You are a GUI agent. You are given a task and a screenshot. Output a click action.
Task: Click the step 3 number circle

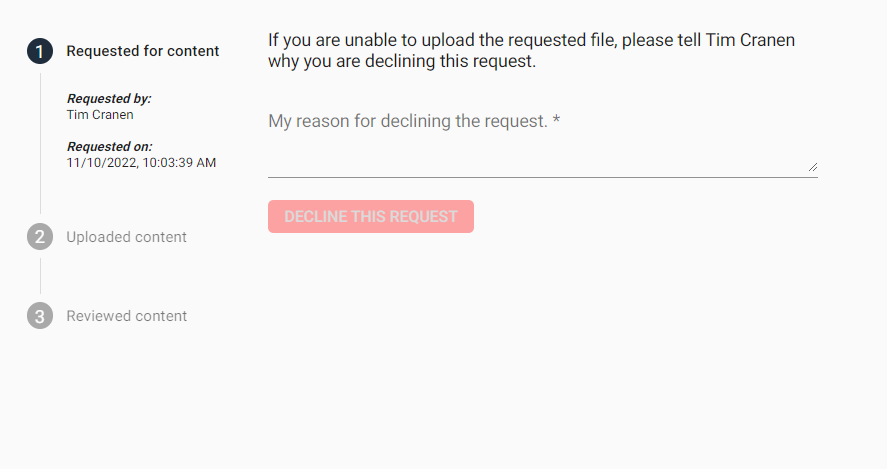click(x=40, y=316)
